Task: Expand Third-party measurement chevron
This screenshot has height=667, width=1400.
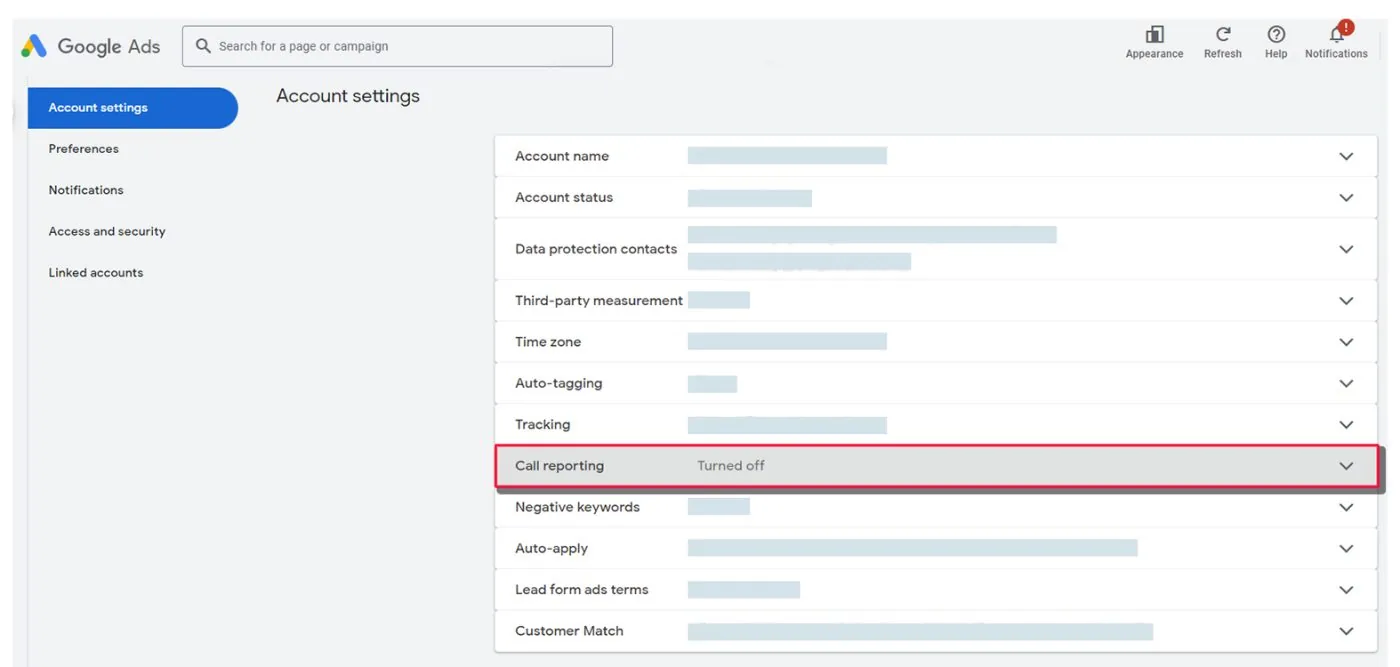Action: (x=1346, y=301)
